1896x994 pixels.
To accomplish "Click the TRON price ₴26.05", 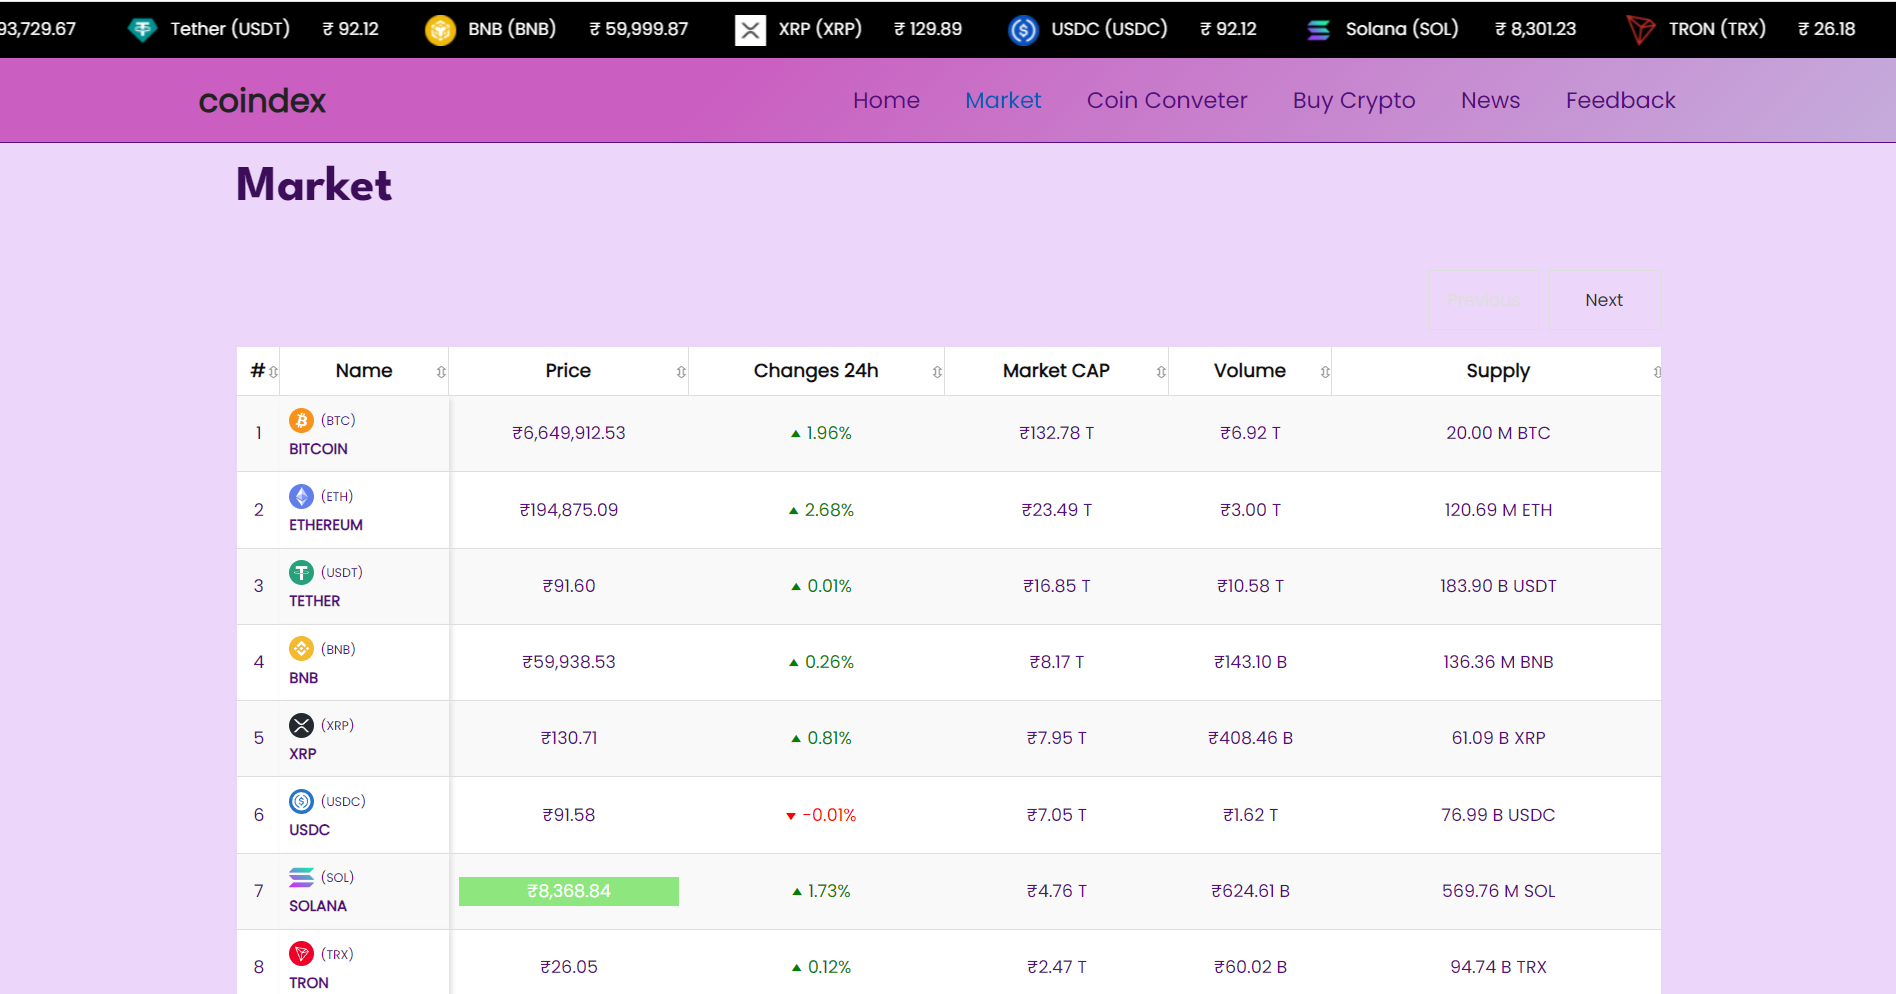I will (x=569, y=967).
